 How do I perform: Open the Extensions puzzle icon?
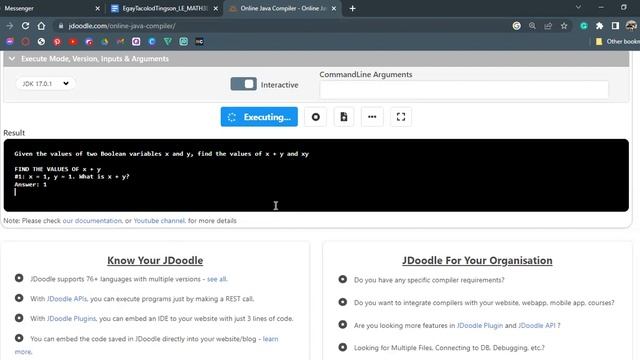(x=599, y=26)
